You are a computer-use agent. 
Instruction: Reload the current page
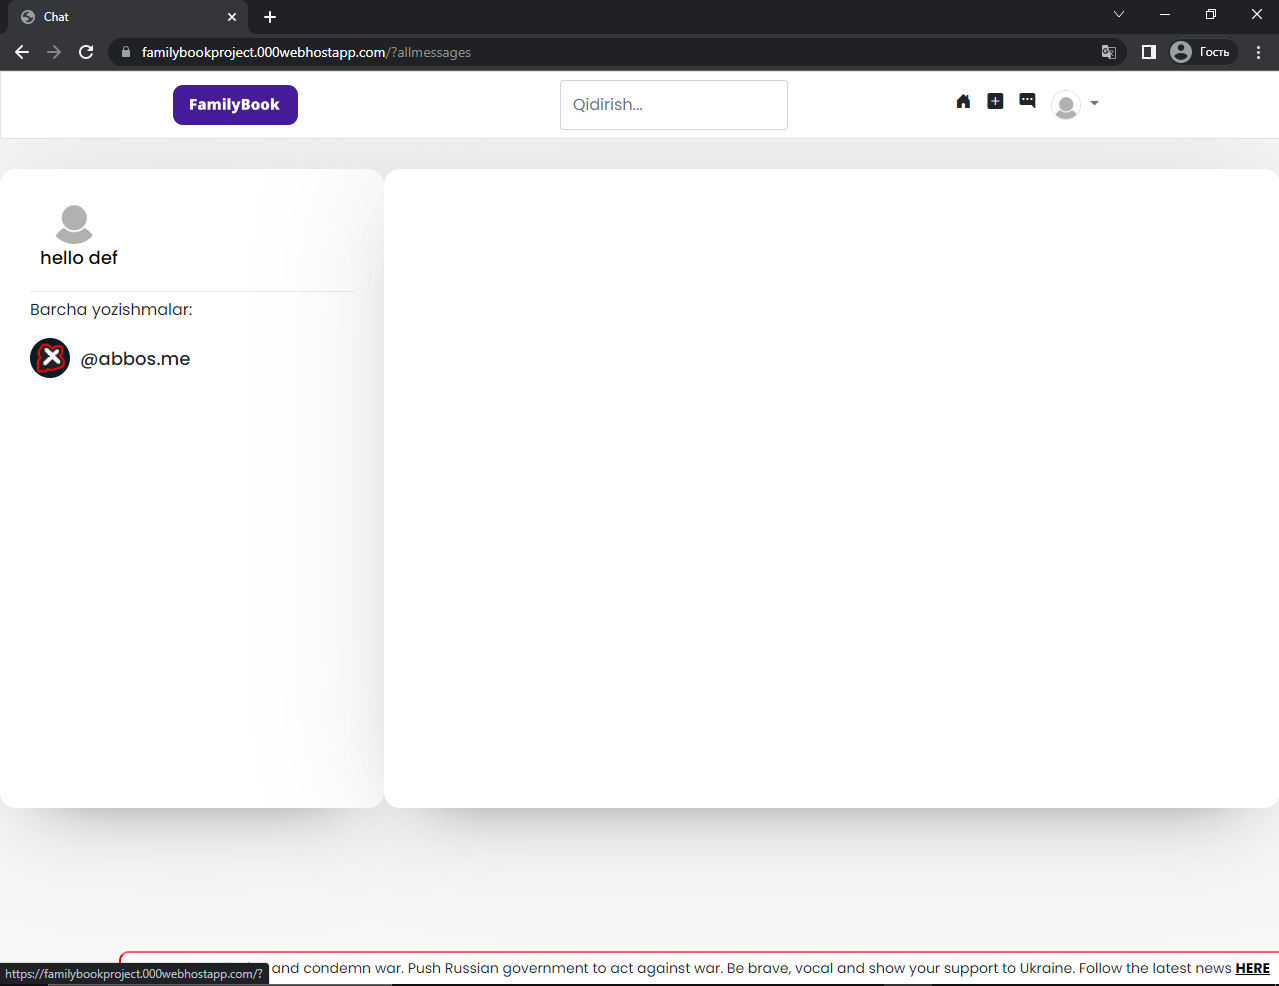pyautogui.click(x=86, y=52)
